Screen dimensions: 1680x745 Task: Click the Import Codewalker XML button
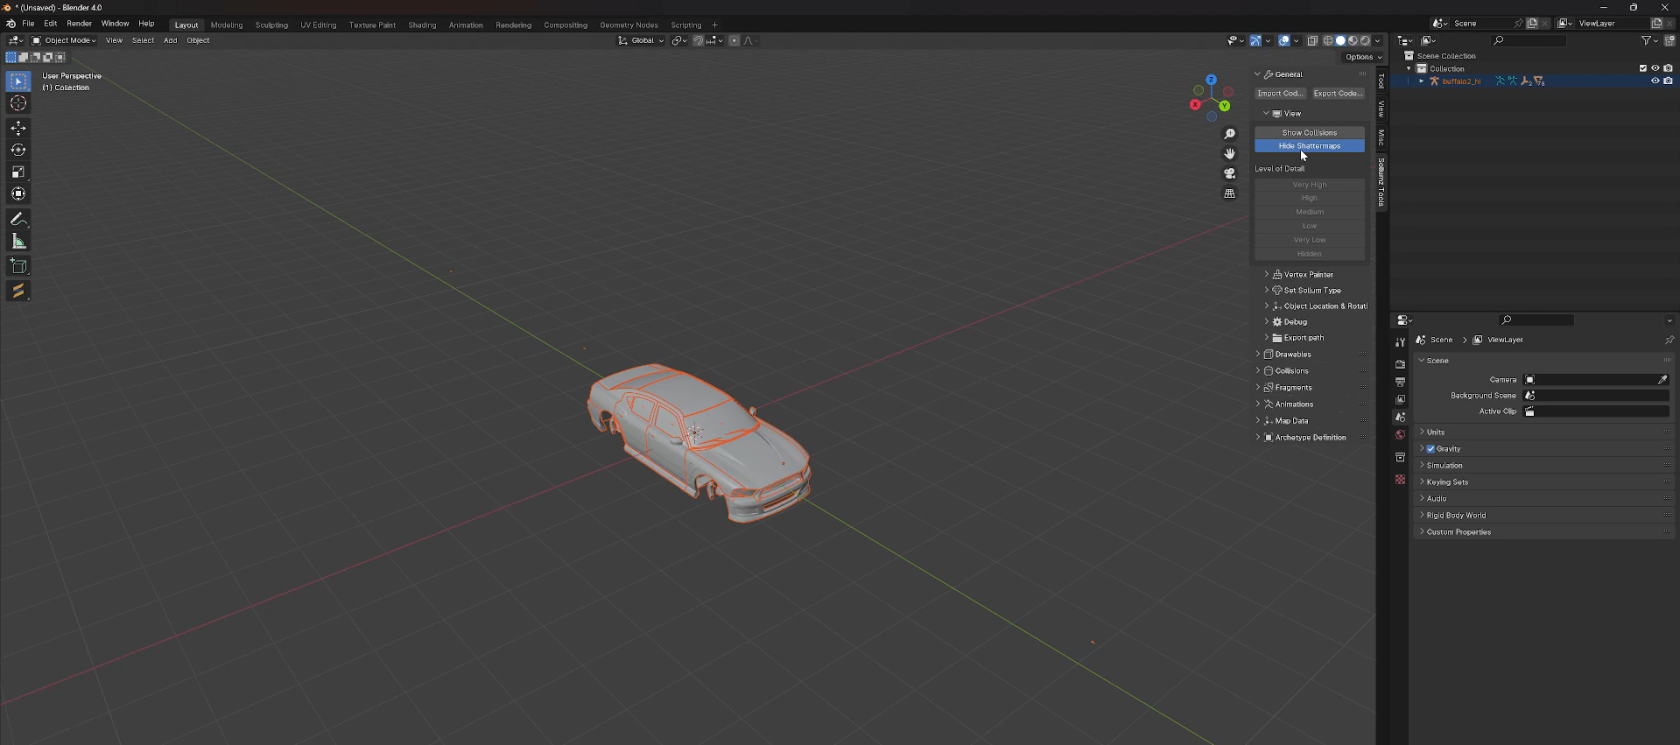1280,93
